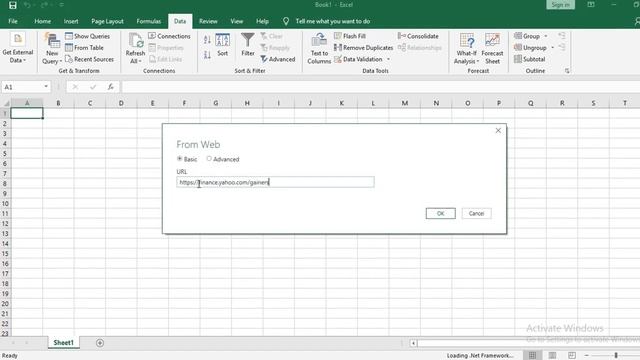Click Forecast Sheet
Screen dimensions: 640x360
click(492, 49)
